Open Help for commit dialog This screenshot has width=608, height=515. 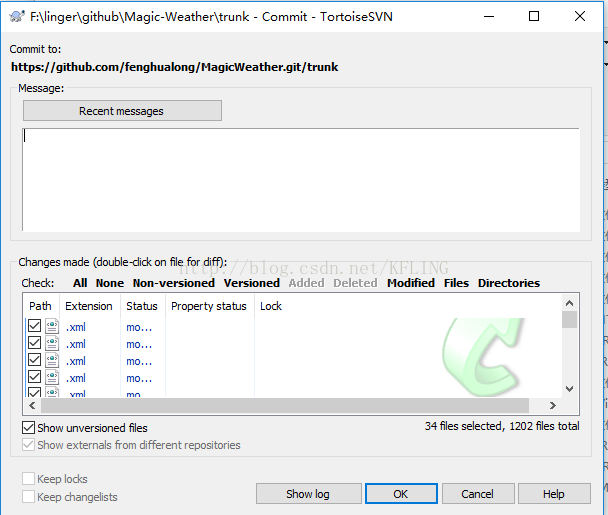point(554,494)
